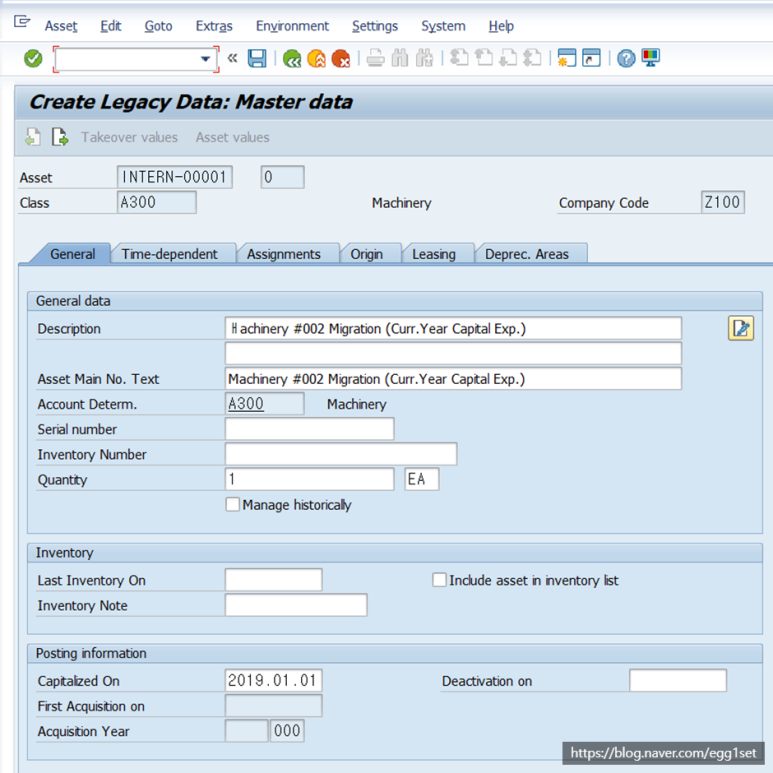Toggle the Manage historically checkbox
The image size is (773, 773).
point(232,504)
